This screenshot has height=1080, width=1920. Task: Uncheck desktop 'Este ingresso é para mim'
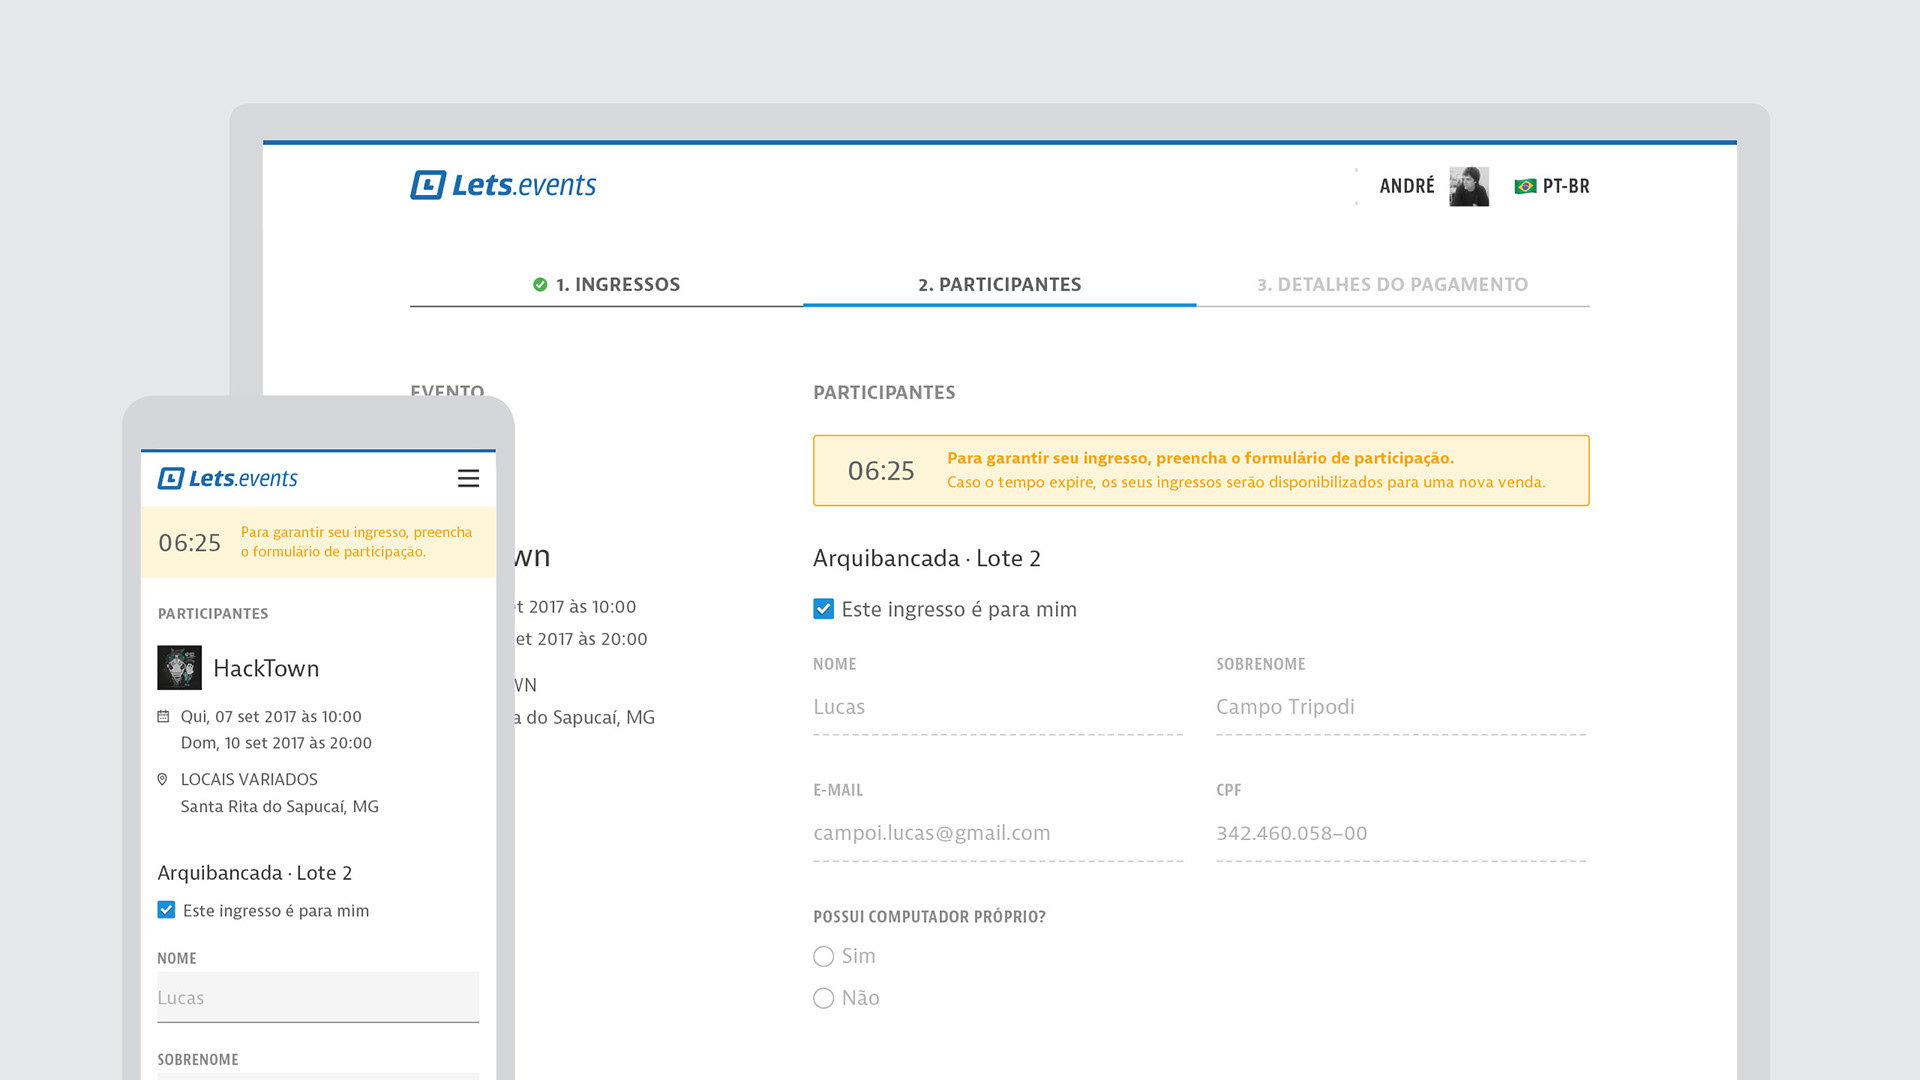point(823,609)
